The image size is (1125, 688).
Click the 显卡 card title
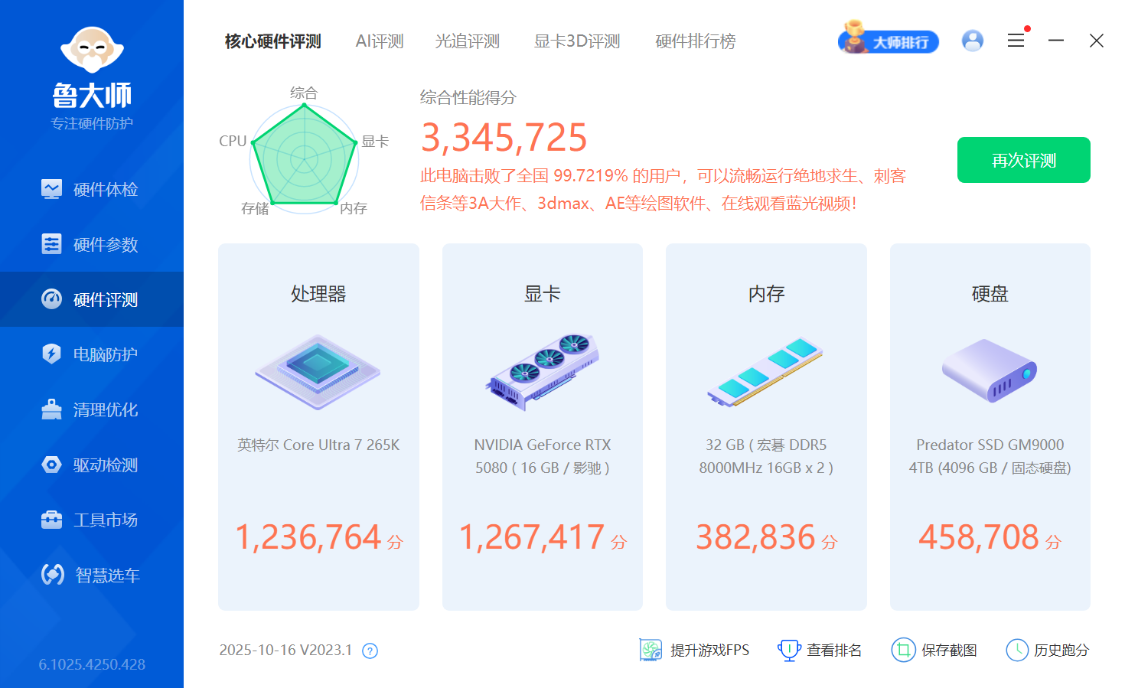(542, 293)
